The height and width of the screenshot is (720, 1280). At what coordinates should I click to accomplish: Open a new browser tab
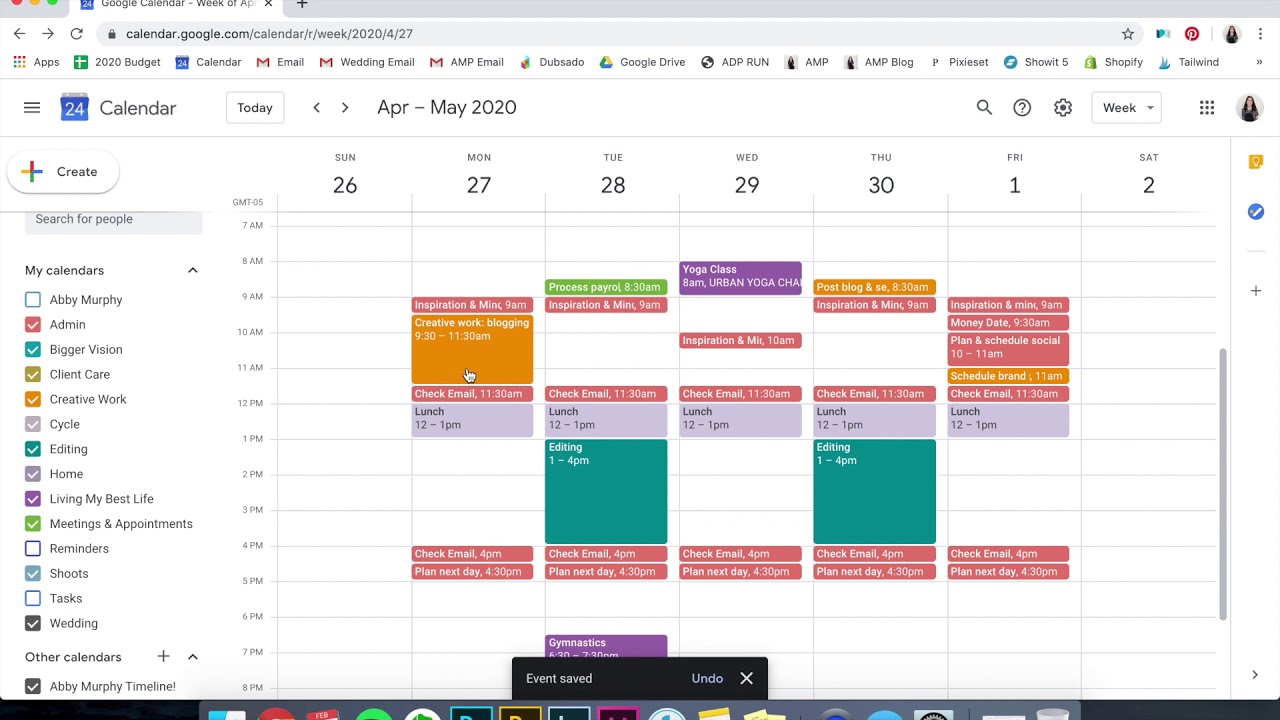(302, 5)
